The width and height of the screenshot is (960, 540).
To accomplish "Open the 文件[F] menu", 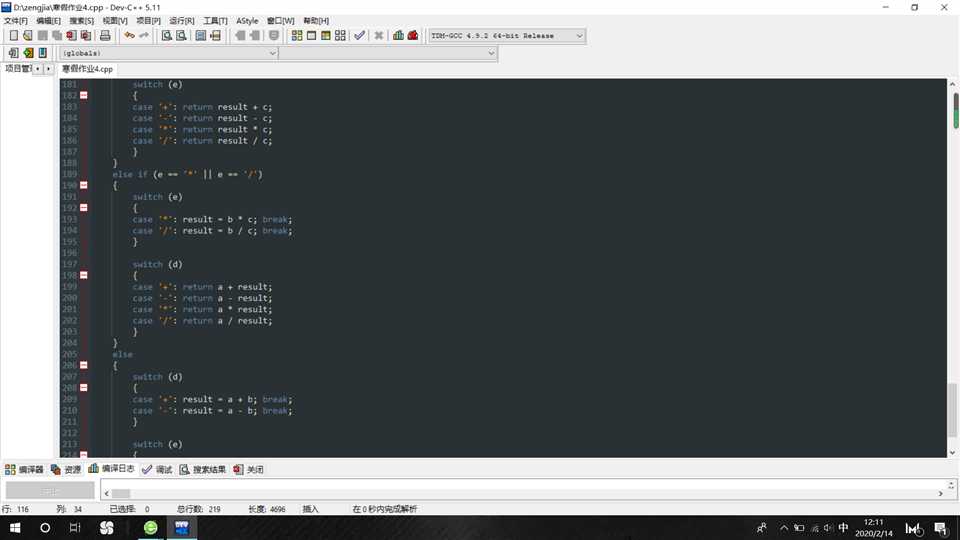I will click(x=16, y=21).
